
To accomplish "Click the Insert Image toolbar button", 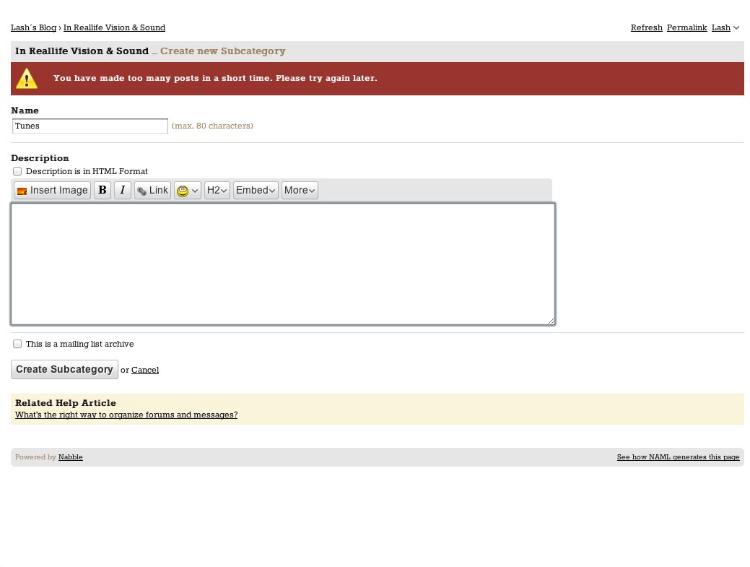I will pos(52,190).
